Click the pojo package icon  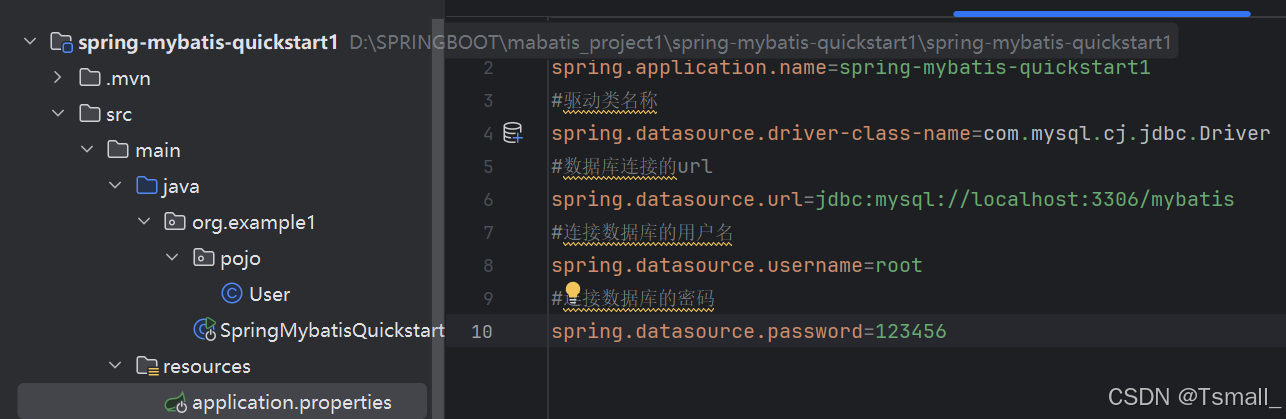click(203, 258)
